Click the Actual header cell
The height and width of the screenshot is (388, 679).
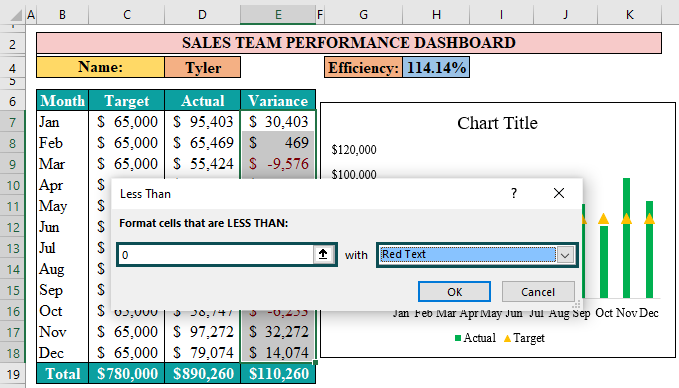(203, 101)
